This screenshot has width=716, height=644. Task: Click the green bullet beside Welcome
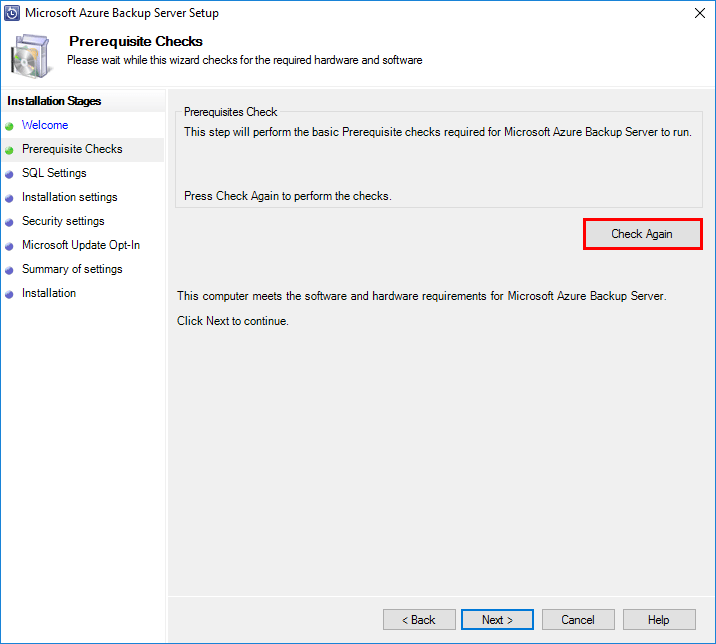point(10,126)
